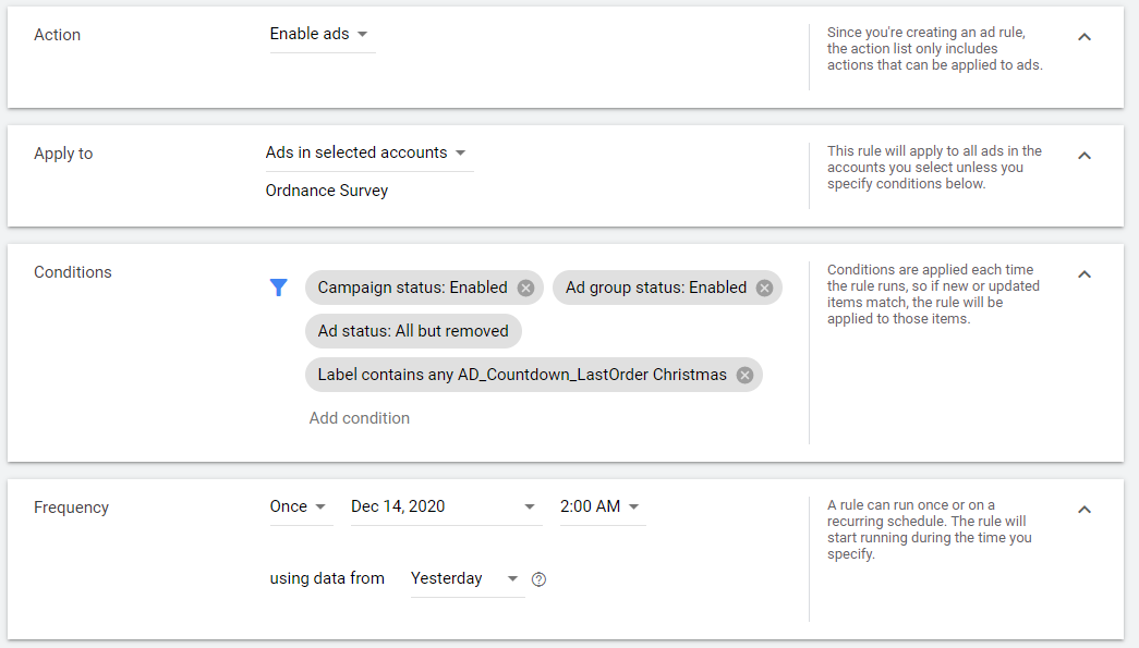Open the 2:00 AM time dropdown
This screenshot has height=648, width=1139.
601,506
